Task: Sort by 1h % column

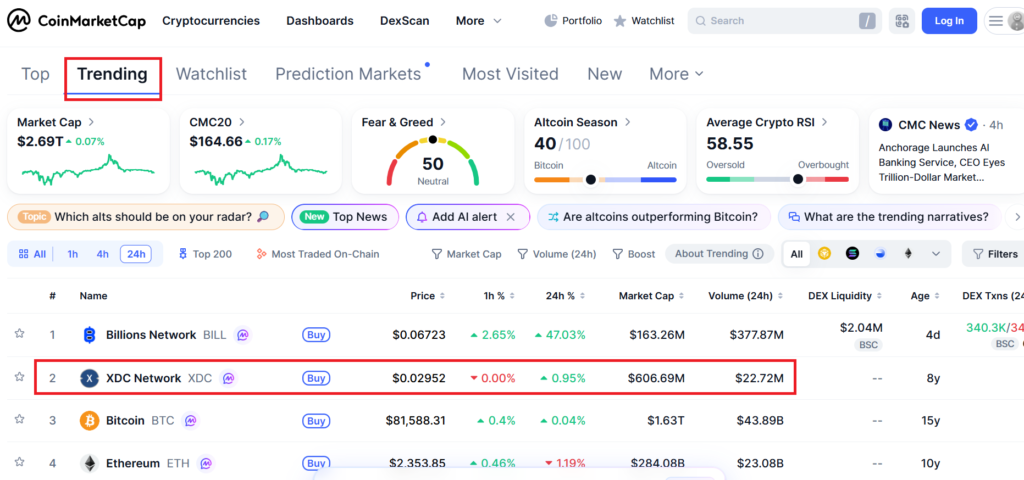Action: (501, 296)
